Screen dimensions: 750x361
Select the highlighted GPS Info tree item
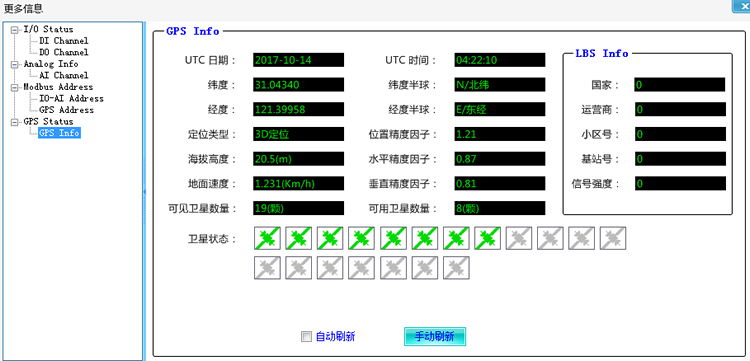pyautogui.click(x=59, y=133)
